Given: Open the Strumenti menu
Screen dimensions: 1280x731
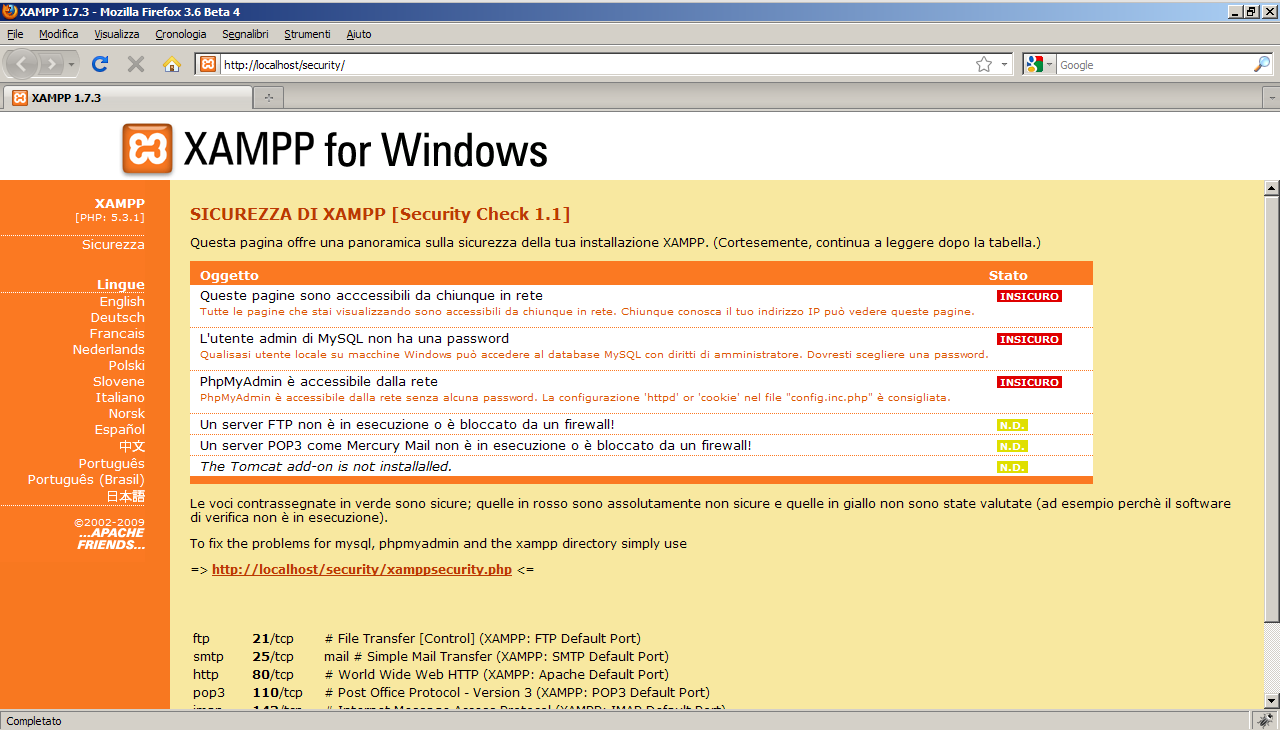Looking at the screenshot, I should pyautogui.click(x=307, y=34).
